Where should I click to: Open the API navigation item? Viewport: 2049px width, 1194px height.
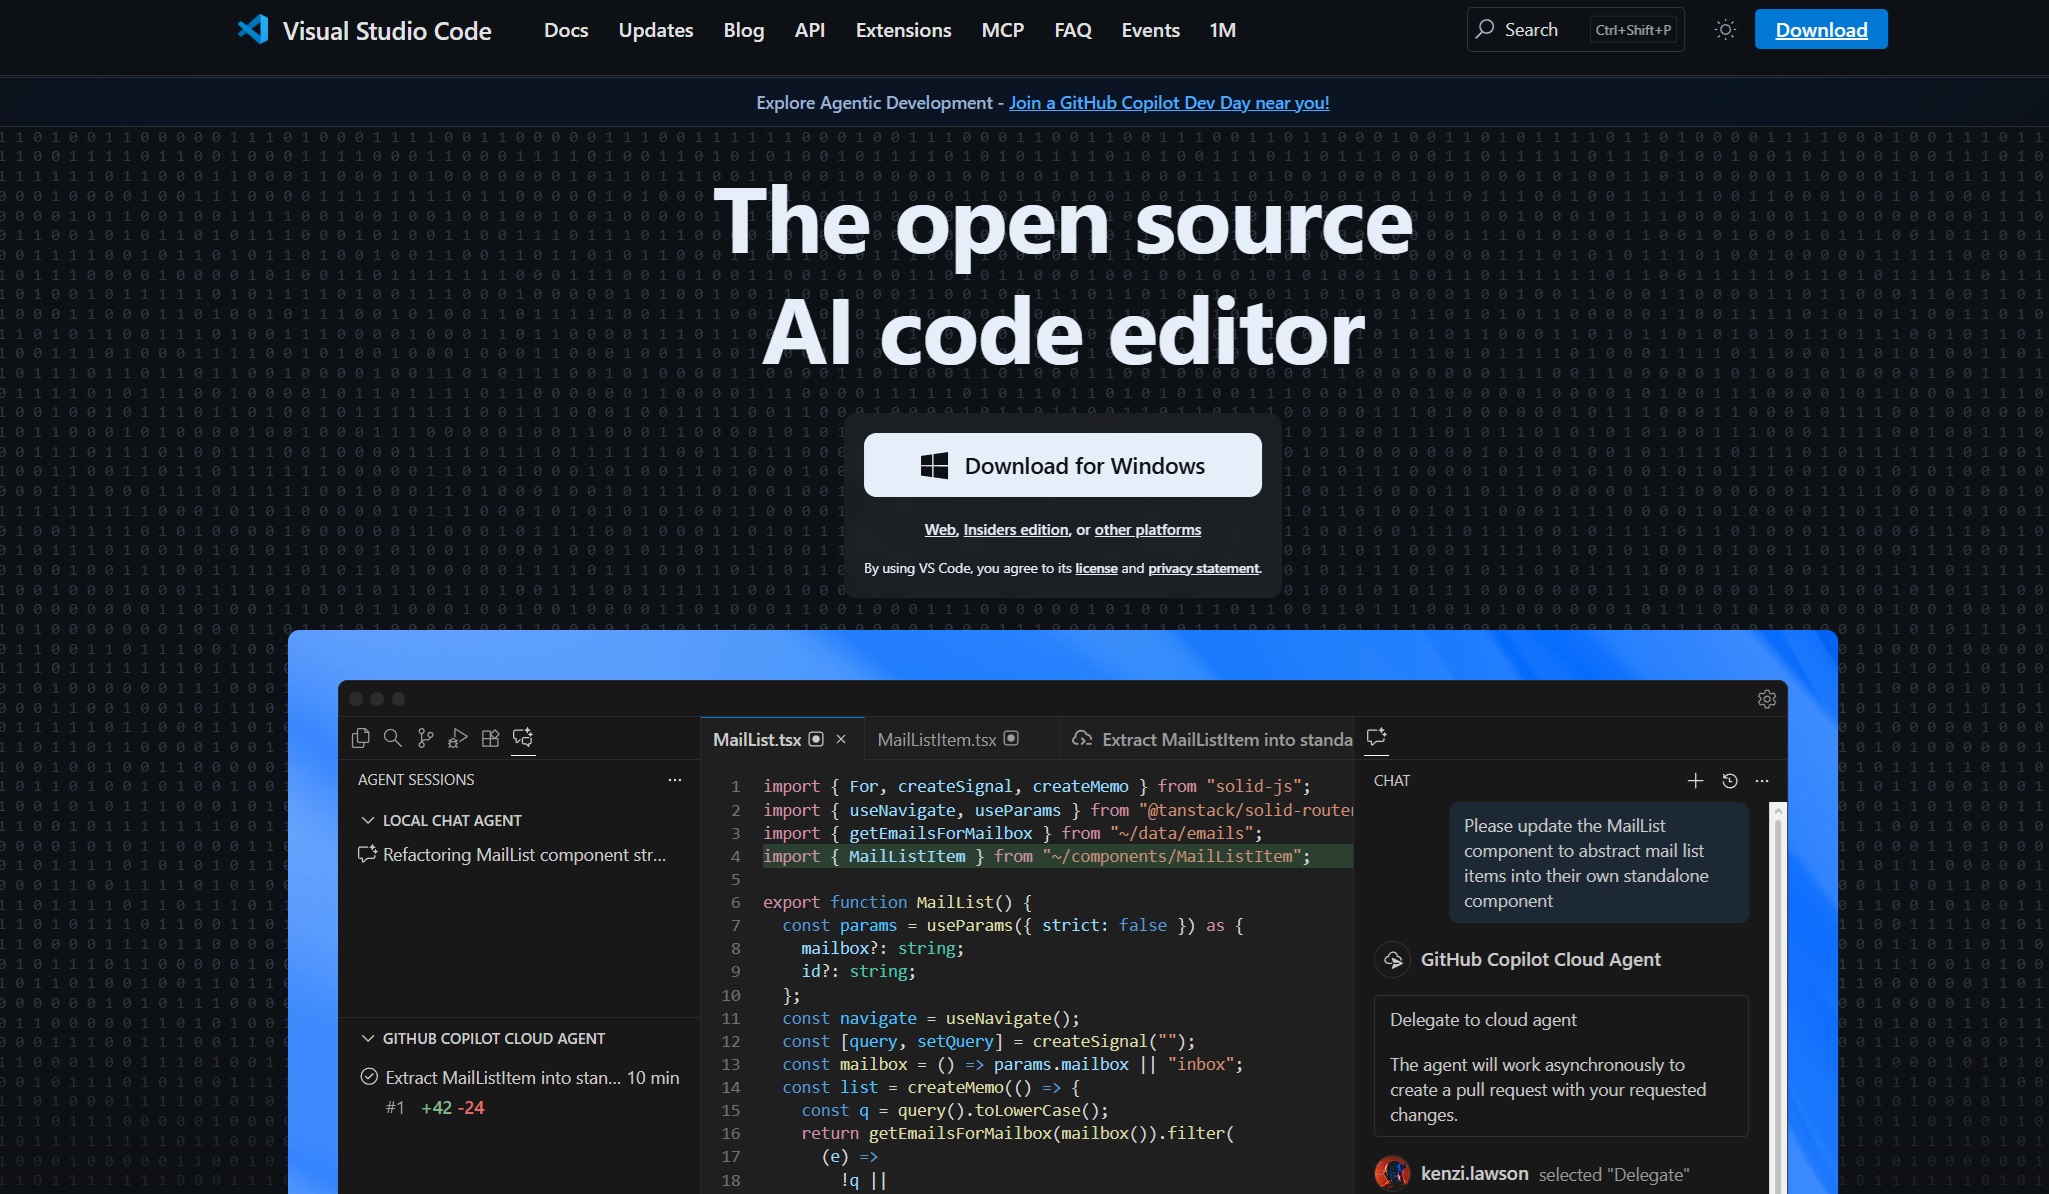810,30
